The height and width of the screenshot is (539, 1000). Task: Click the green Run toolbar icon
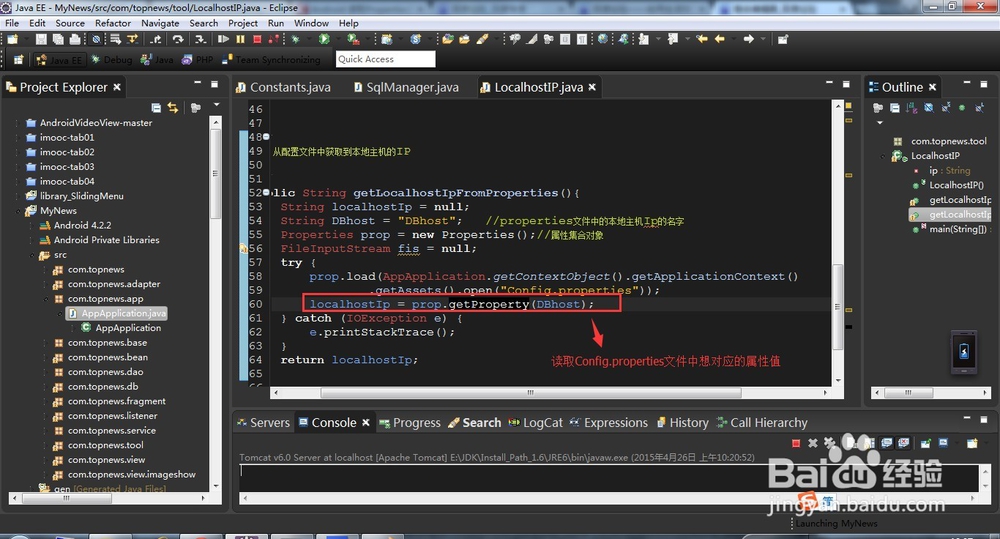point(324,40)
